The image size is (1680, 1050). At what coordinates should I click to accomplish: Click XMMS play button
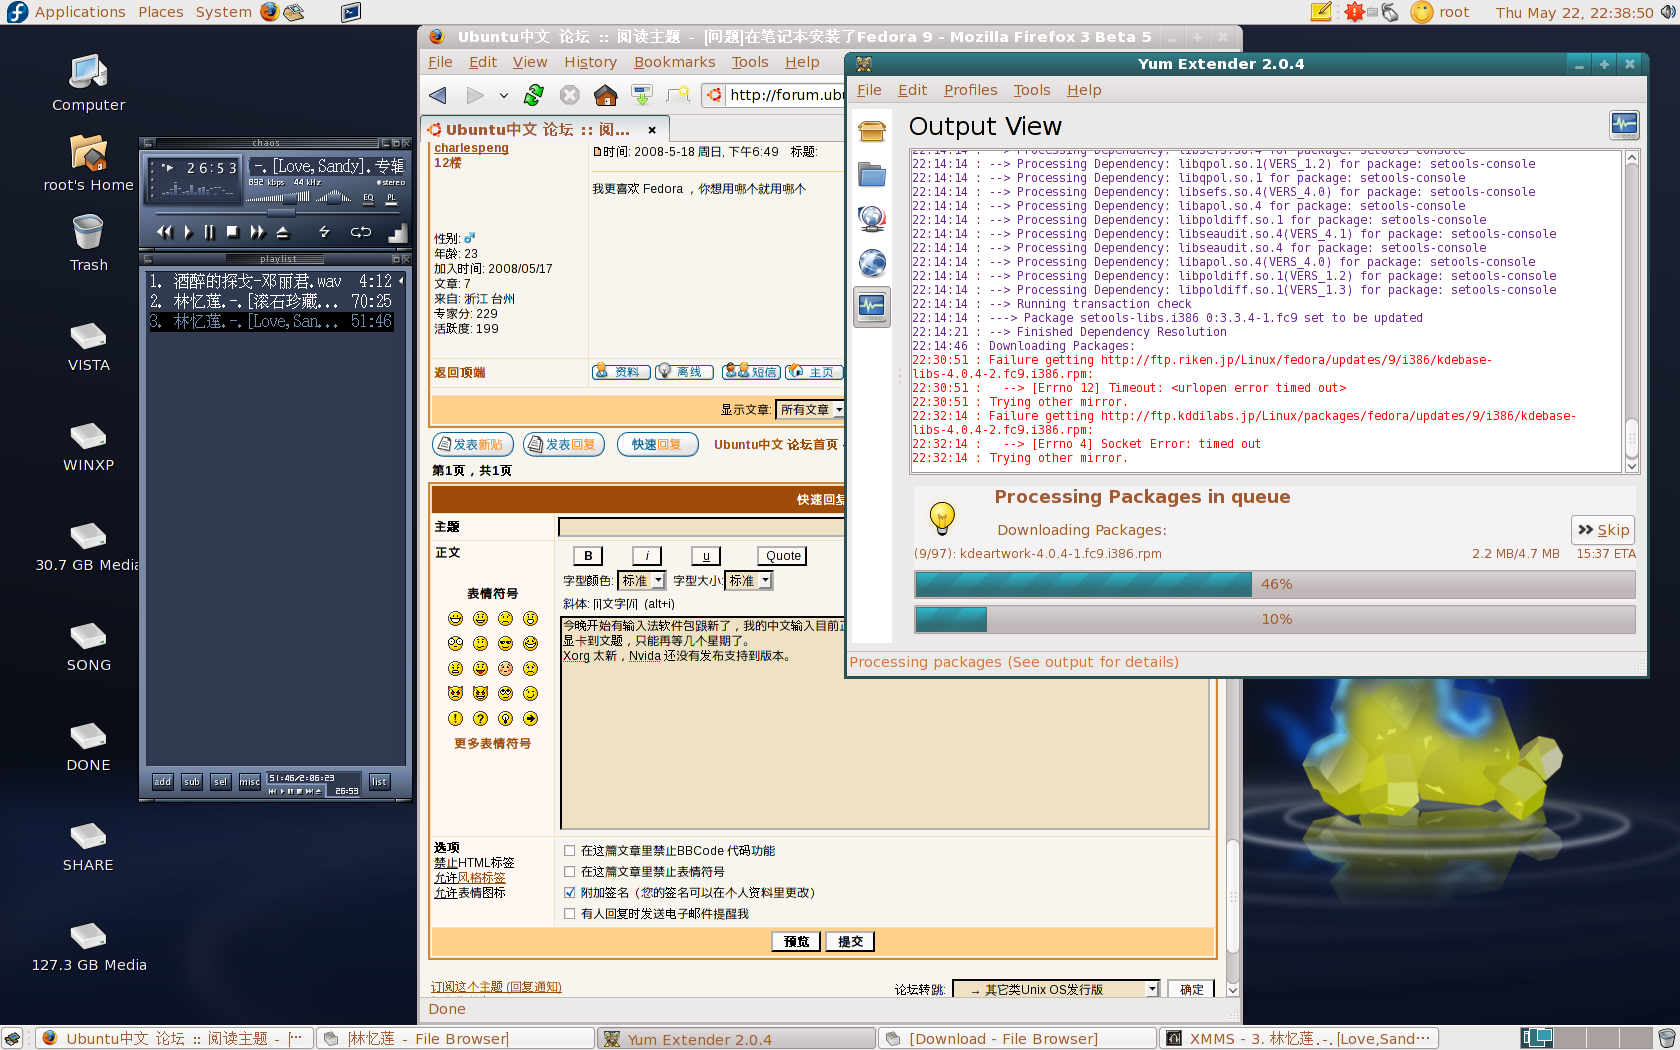pos(187,232)
